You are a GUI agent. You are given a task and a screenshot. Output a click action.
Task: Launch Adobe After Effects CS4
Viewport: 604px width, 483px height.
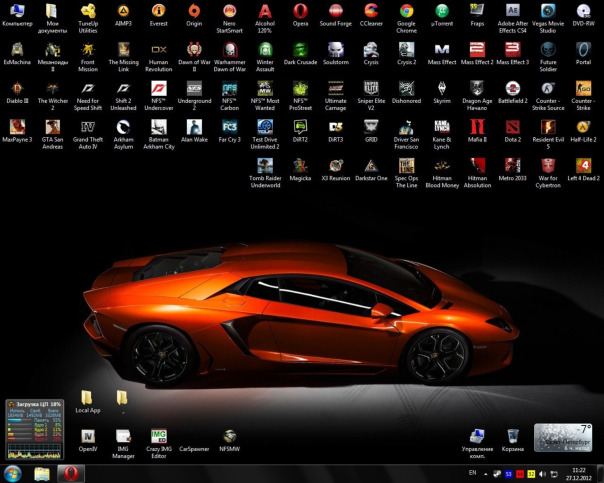(x=512, y=11)
